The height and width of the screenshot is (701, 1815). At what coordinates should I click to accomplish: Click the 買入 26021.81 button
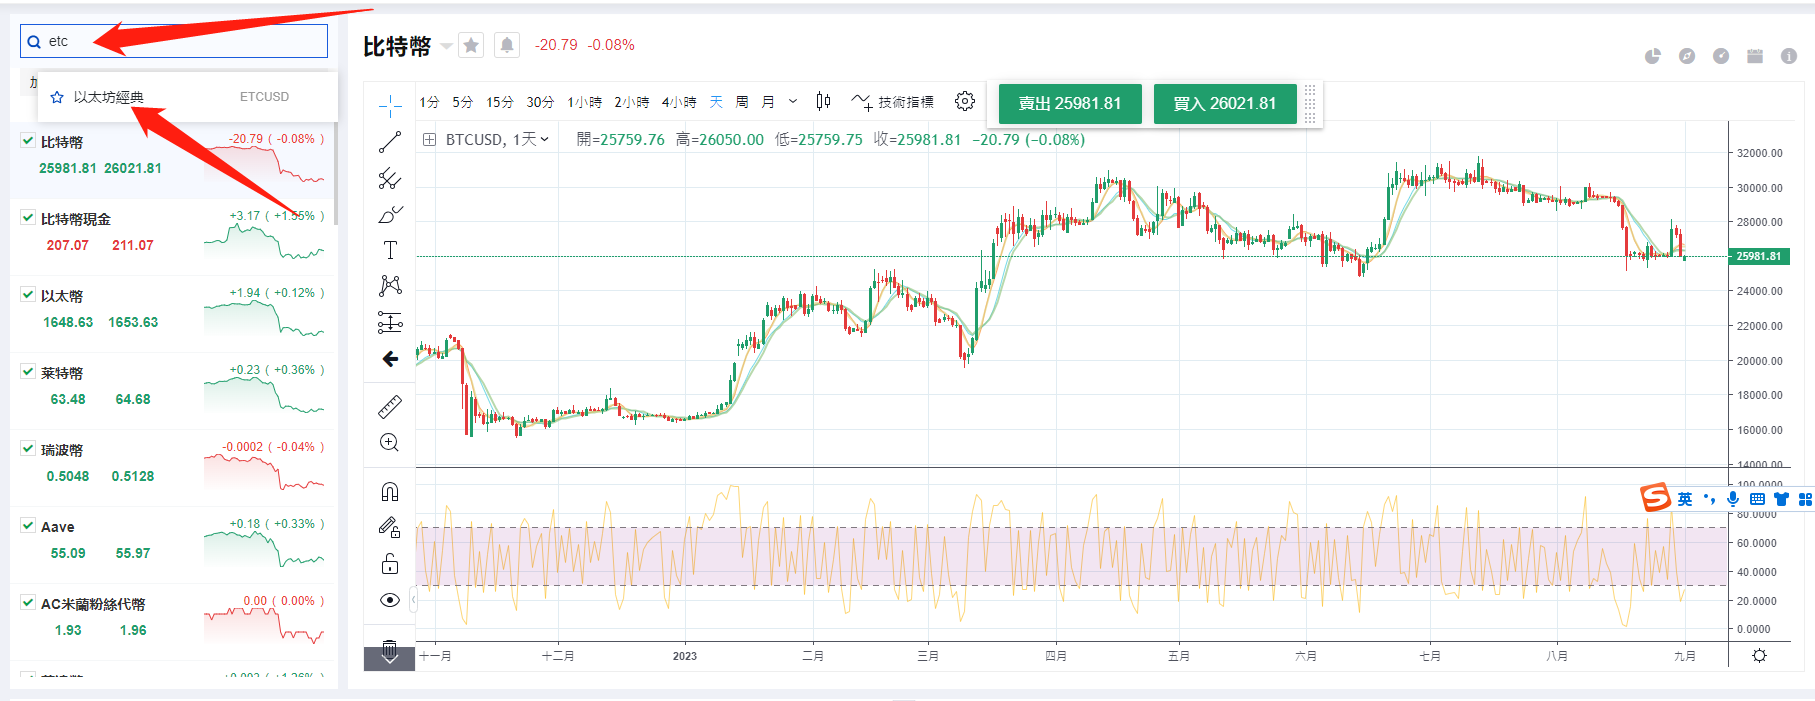1224,103
